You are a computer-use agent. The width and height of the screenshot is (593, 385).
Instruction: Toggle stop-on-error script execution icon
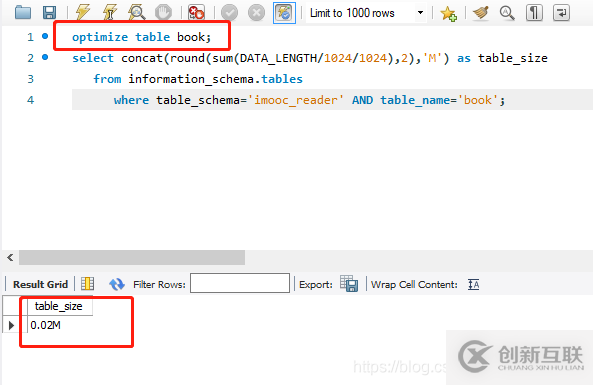click(196, 12)
